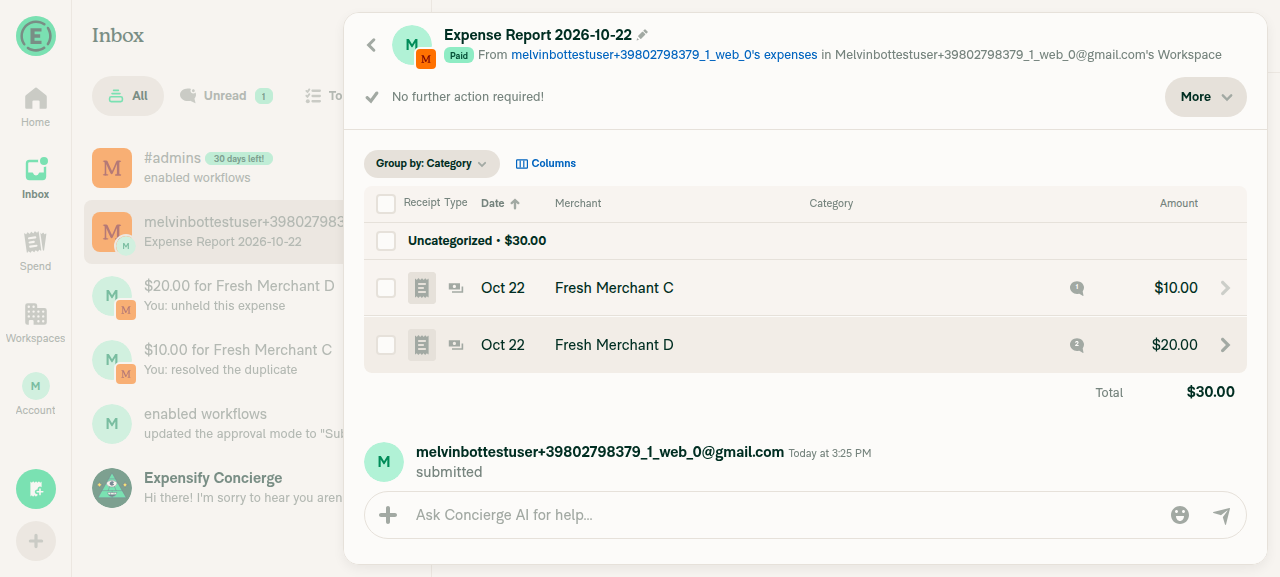Image resolution: width=1280 pixels, height=577 pixels.
Task: Open the emoji picker in composer
Action: (1180, 515)
